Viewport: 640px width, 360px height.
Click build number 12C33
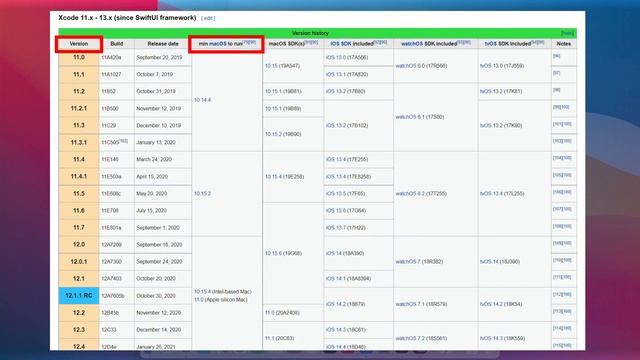coord(108,330)
